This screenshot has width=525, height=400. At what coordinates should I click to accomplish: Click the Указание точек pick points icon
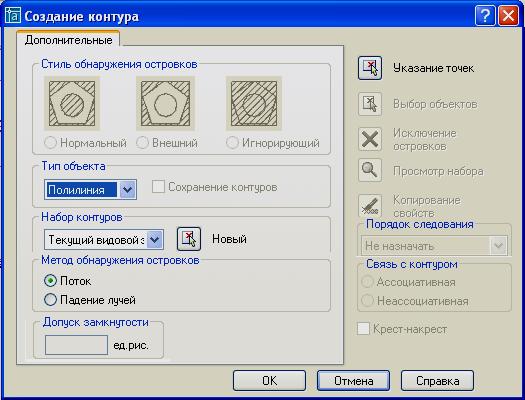[370, 68]
